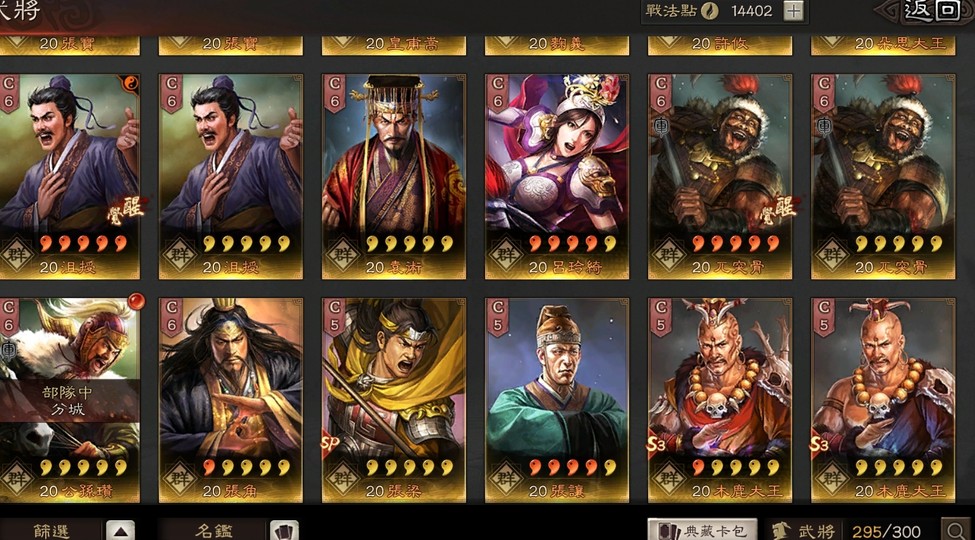The image size is (975, 540).
Task: Select the 呂玲綺 general card
Action: (x=557, y=177)
